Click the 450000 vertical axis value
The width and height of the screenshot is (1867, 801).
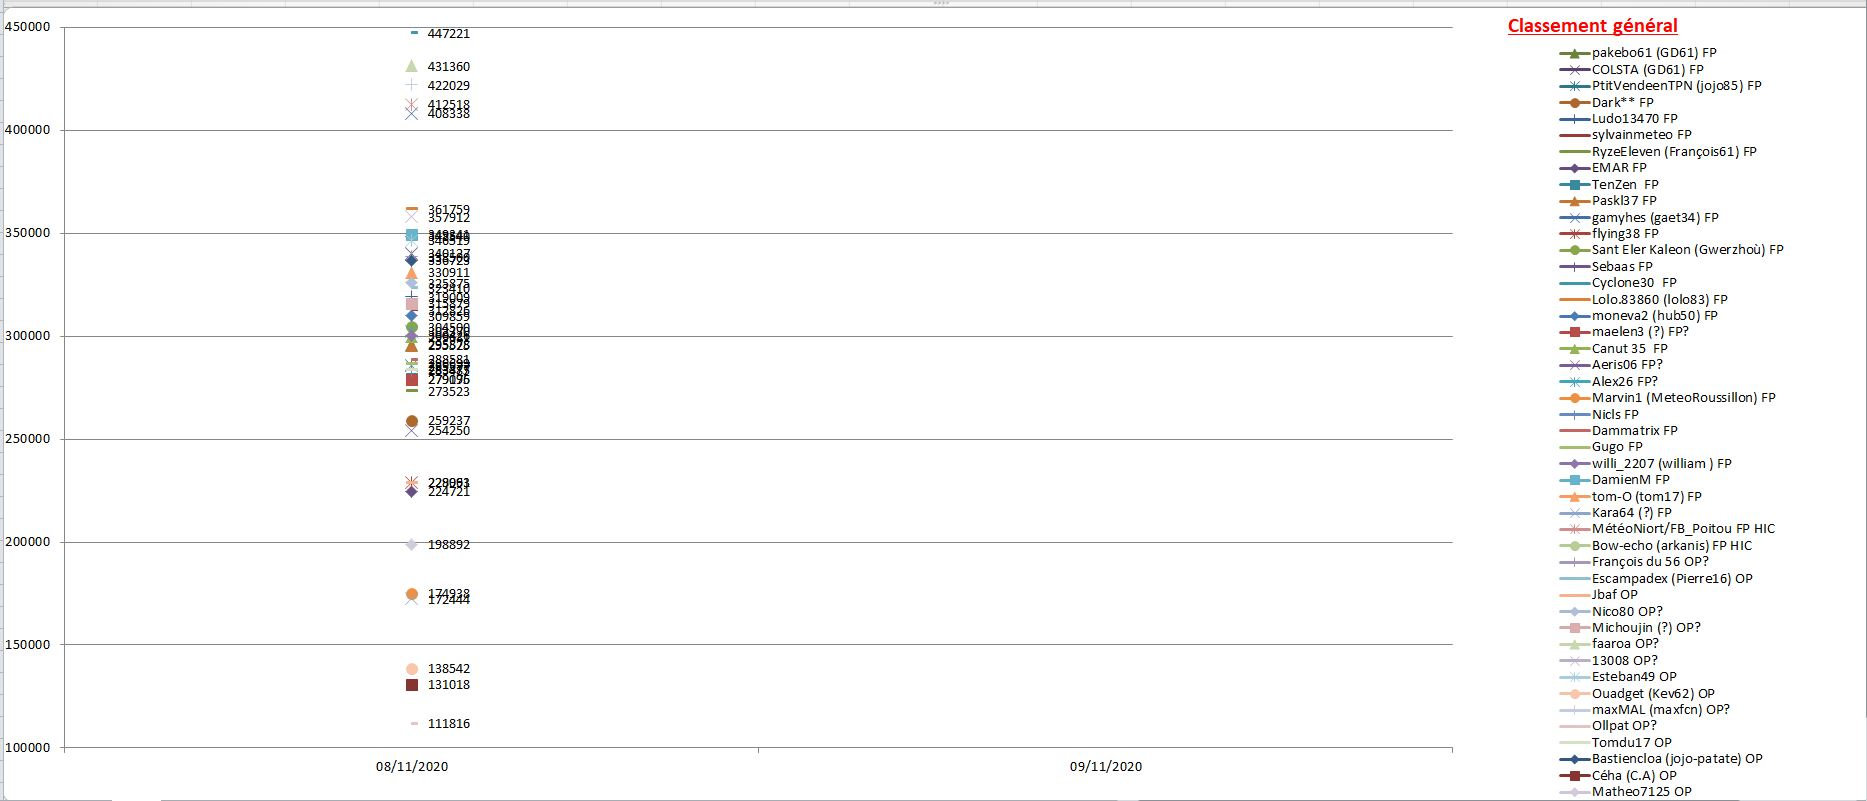point(28,27)
